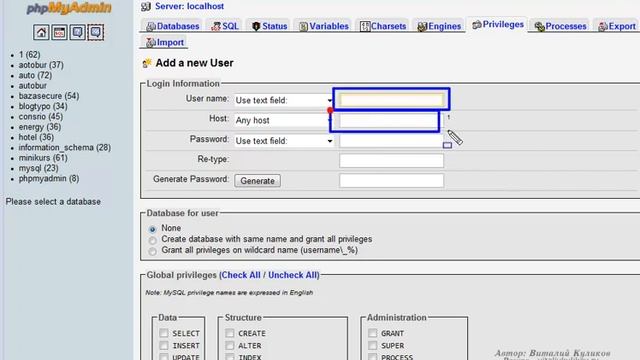Select the None database radio button
640x360 pixels.
(152, 229)
